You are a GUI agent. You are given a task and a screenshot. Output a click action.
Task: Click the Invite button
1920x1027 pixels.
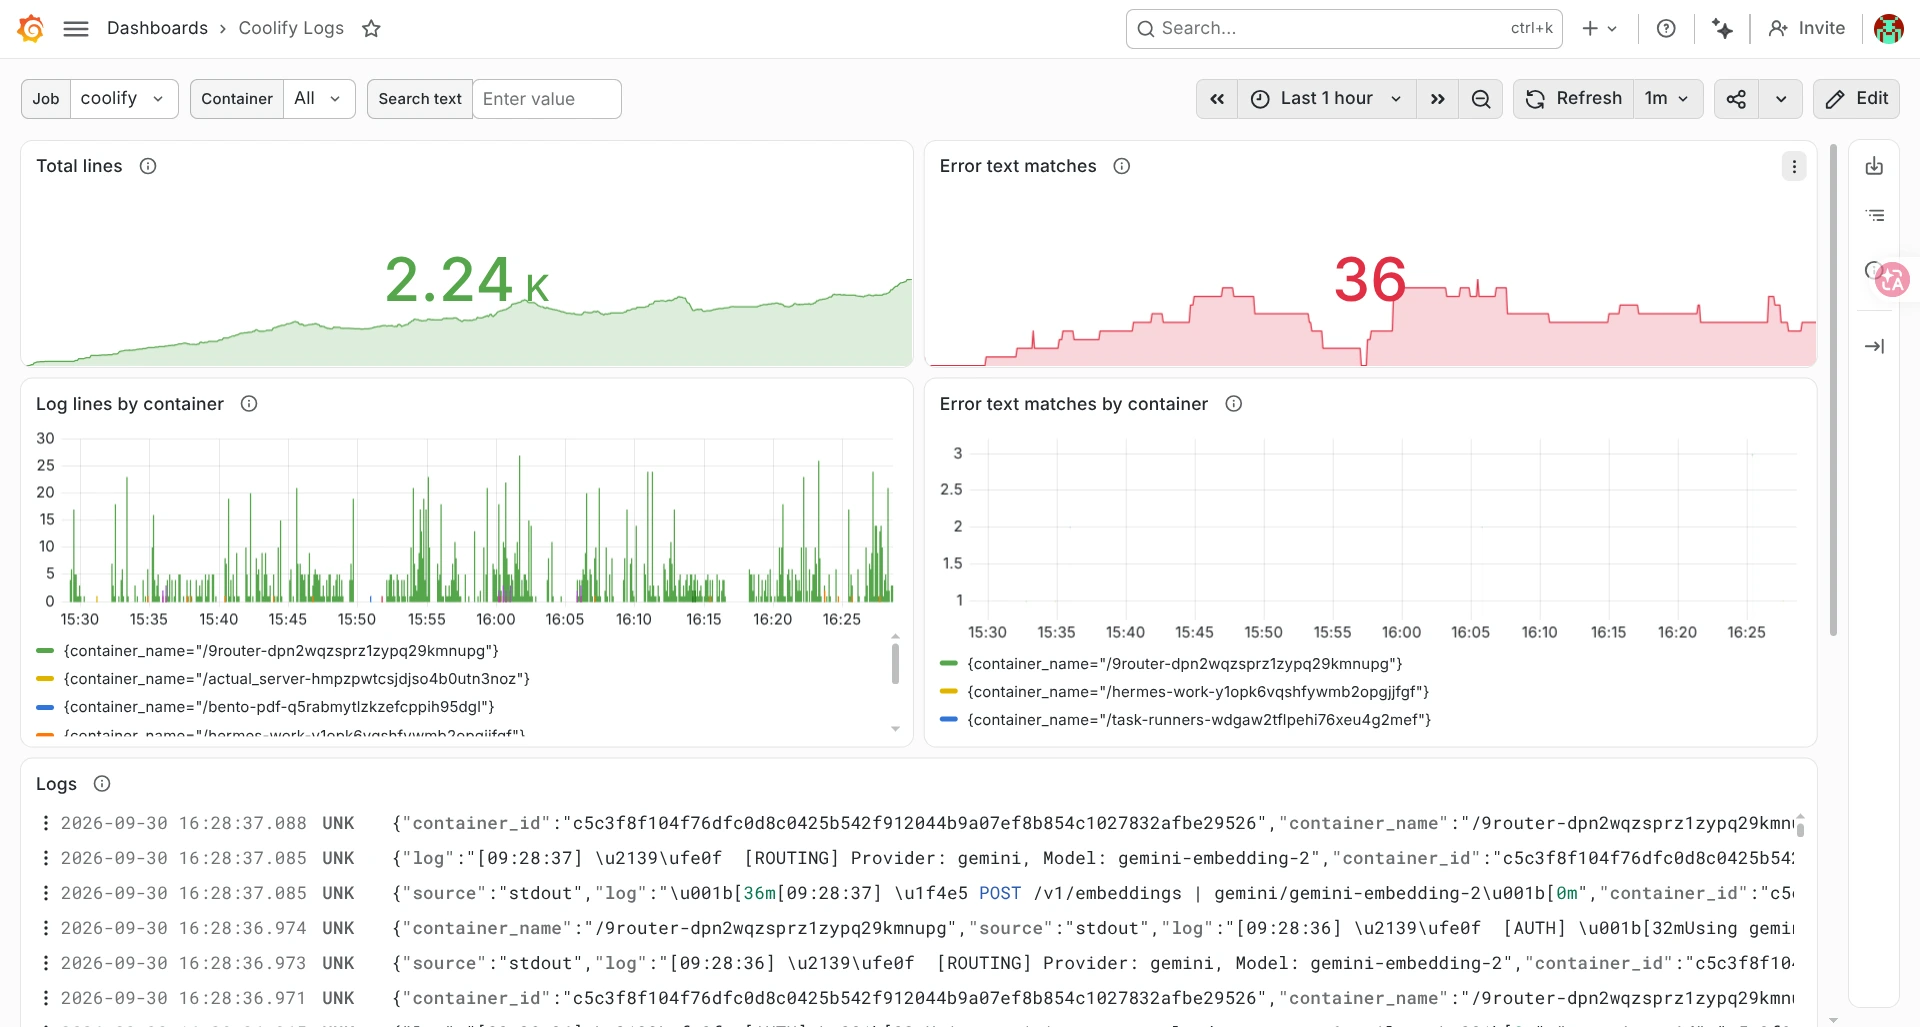pyautogui.click(x=1807, y=28)
